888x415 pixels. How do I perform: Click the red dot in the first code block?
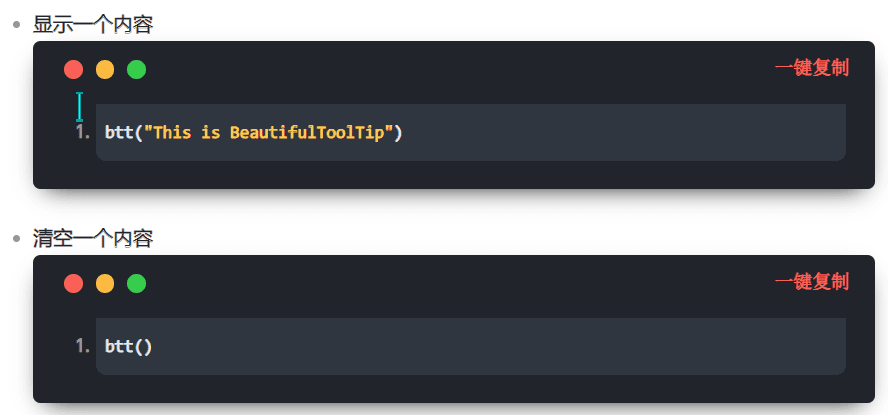(x=73, y=70)
